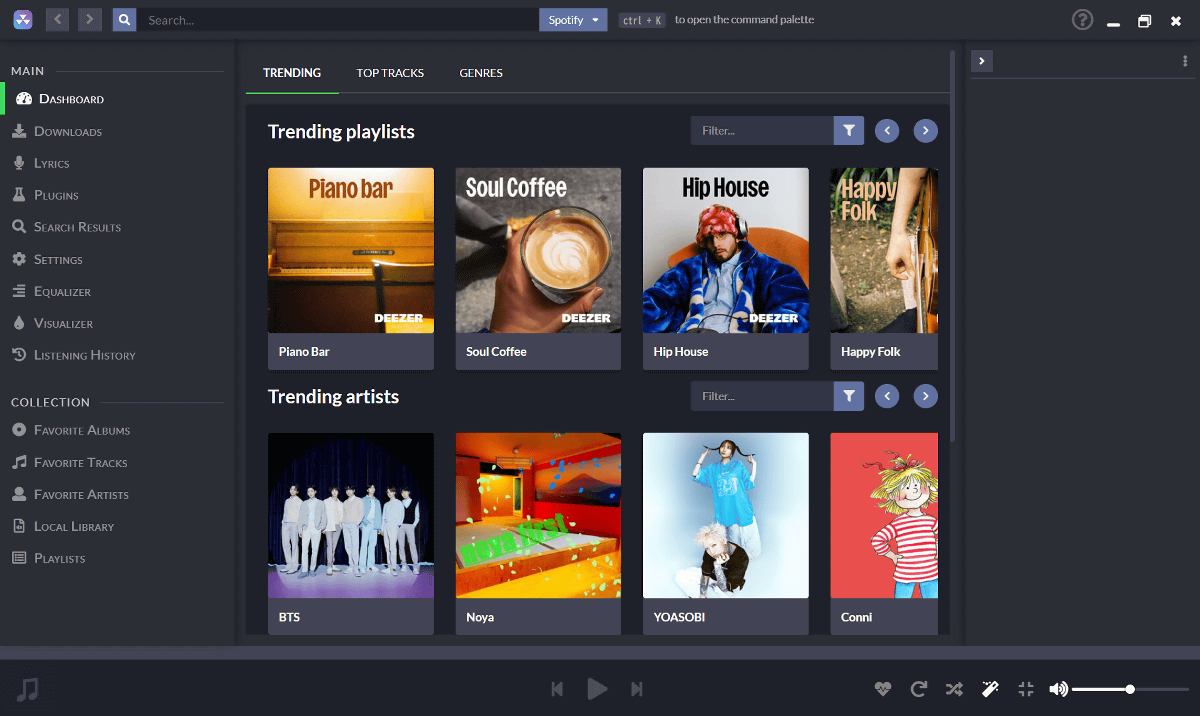Image resolution: width=1200 pixels, height=716 pixels.
Task: Skip to the next track
Action: pos(637,689)
